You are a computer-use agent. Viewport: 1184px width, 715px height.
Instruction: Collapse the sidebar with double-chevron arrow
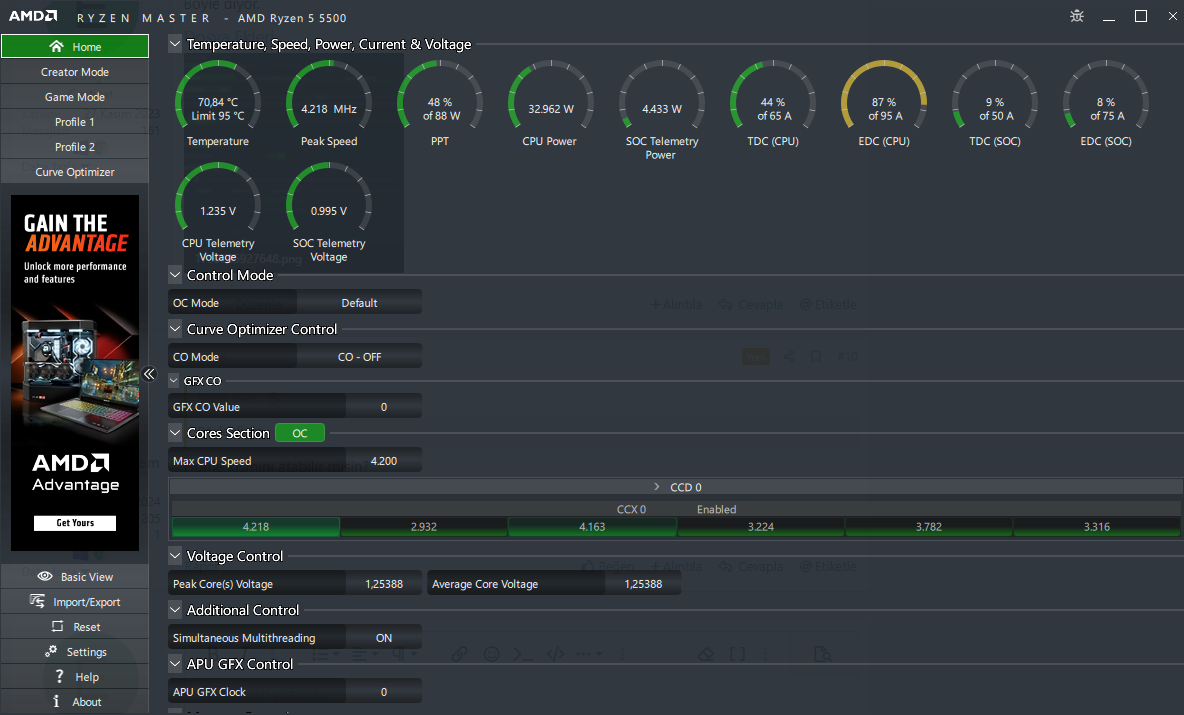pos(150,374)
